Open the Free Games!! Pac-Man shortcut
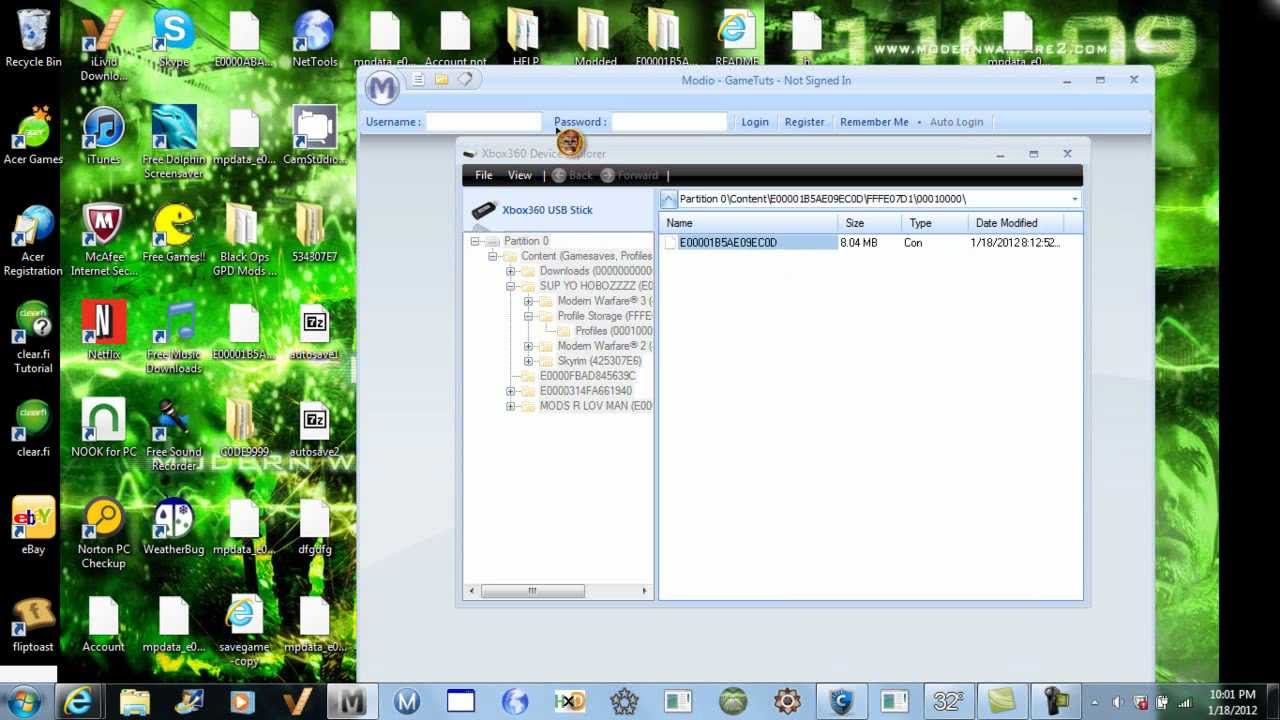This screenshot has width=1280, height=720. point(174,234)
